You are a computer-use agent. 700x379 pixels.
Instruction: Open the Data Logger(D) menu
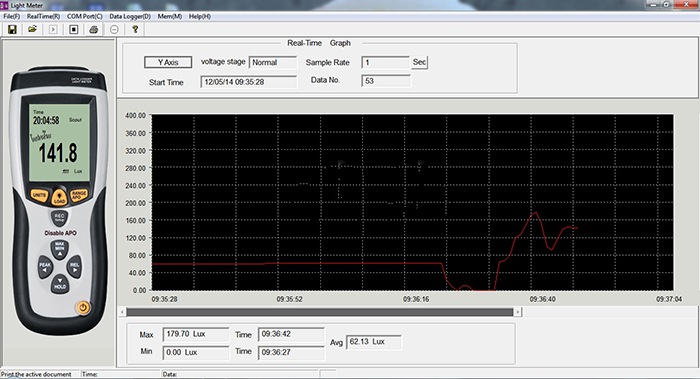[130, 16]
